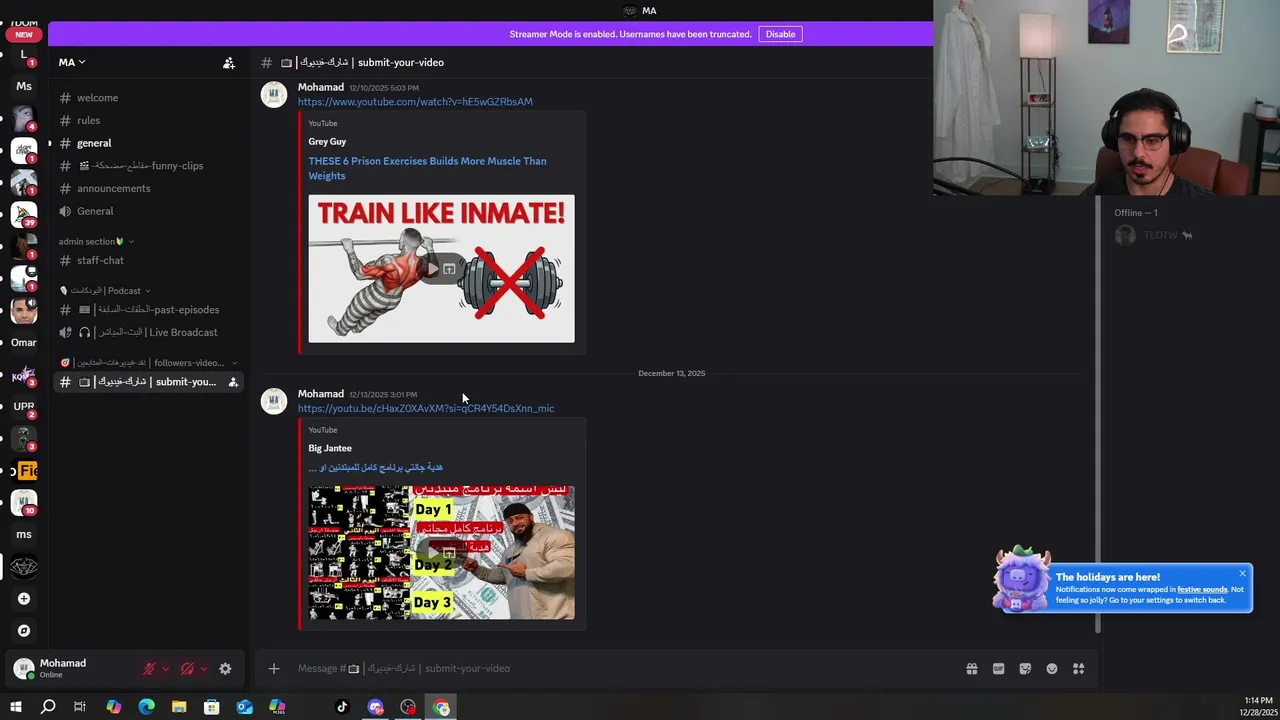The width and height of the screenshot is (1280, 720).
Task: Open taskbar clock showing 1:14 PM
Action: coord(1258,706)
